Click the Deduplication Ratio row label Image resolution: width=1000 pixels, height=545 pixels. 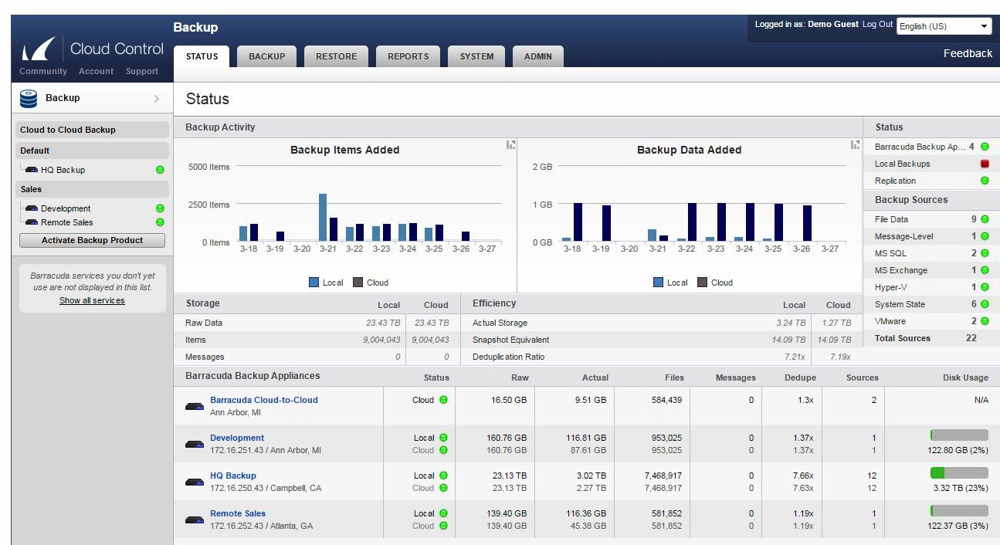coord(508,357)
